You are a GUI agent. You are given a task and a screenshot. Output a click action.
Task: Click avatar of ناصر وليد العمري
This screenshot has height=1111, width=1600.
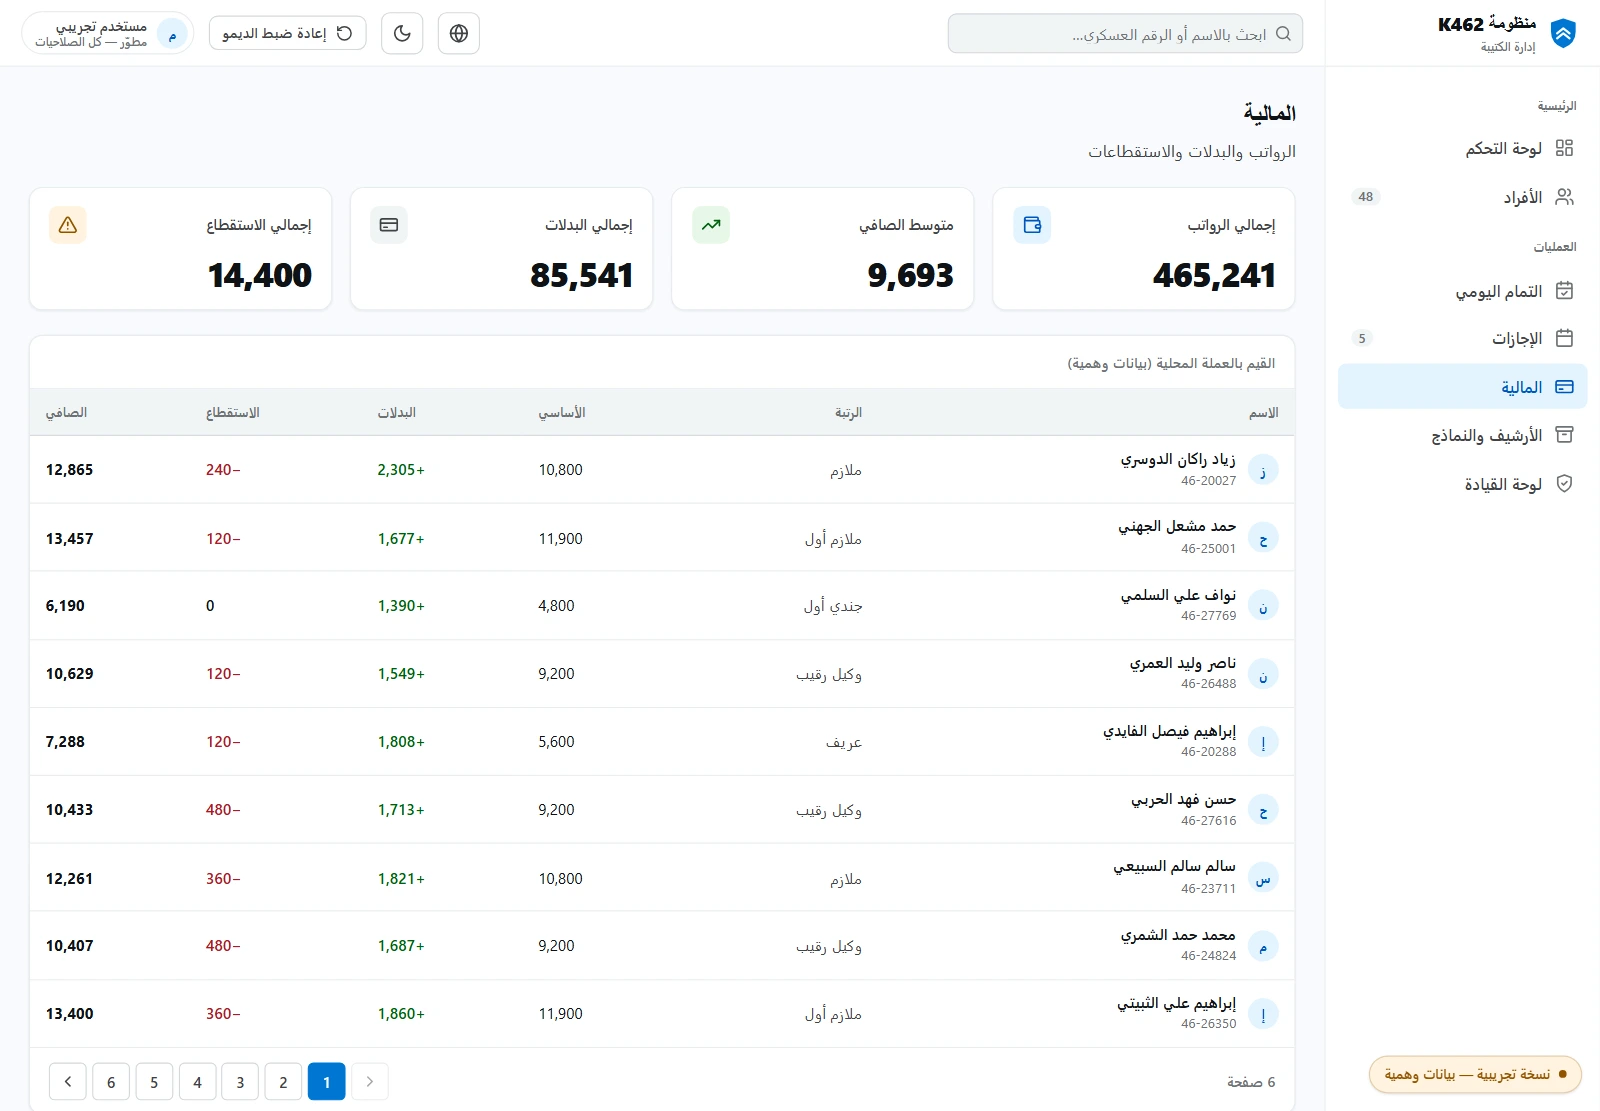(1263, 674)
